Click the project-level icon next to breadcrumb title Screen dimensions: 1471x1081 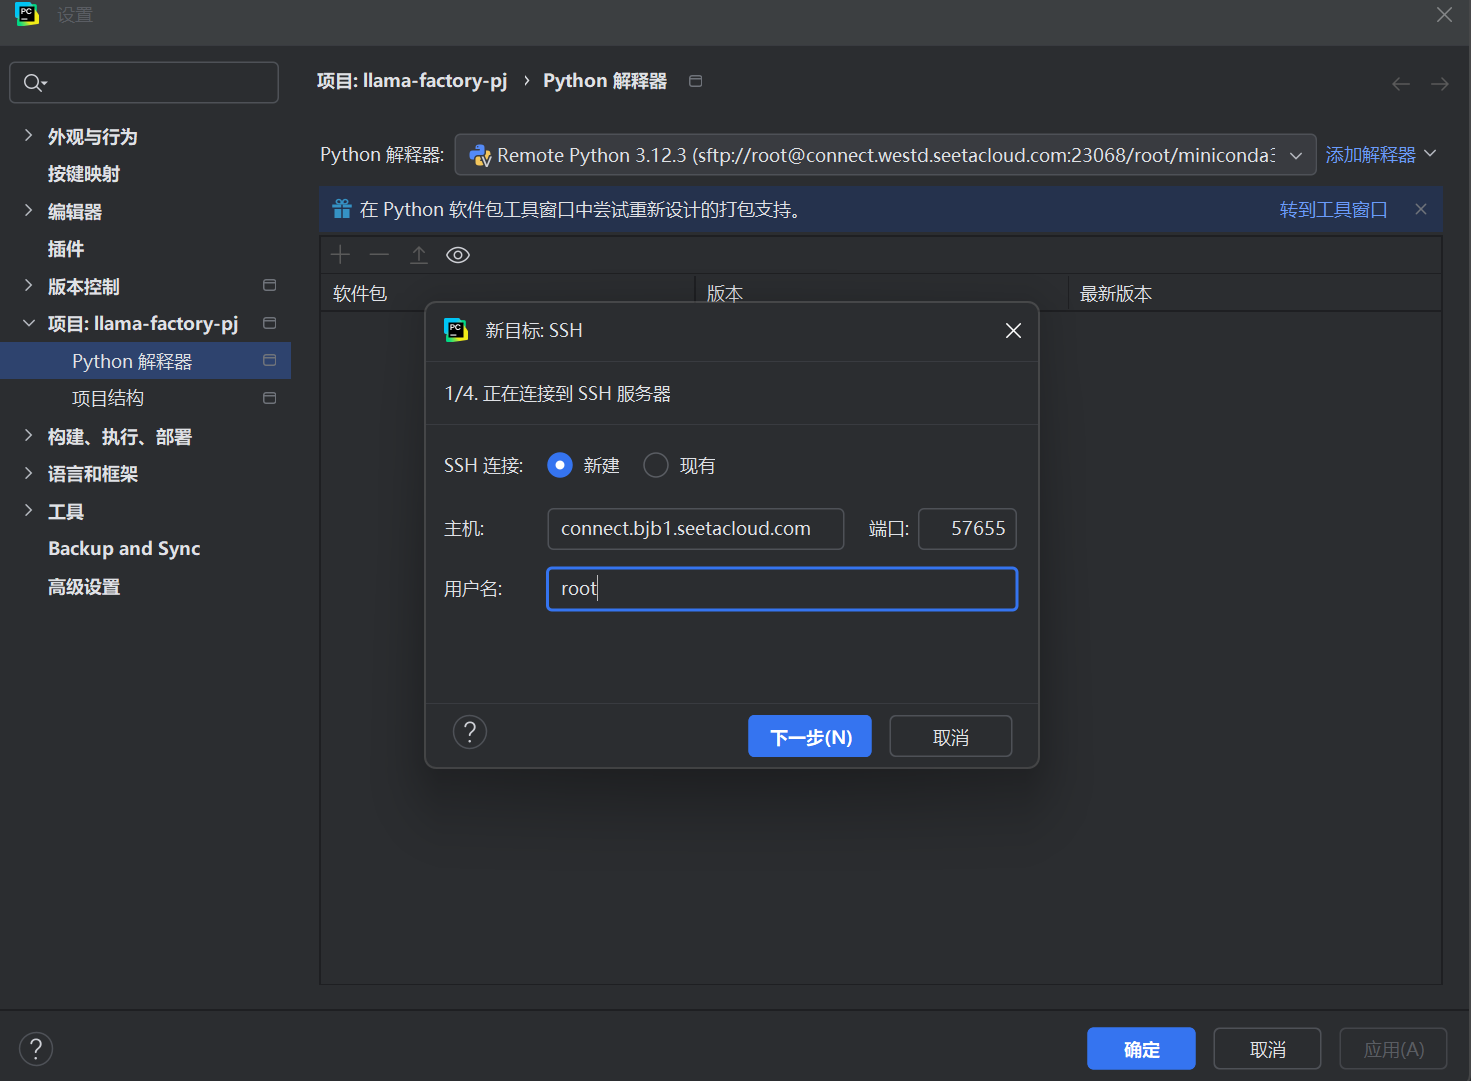coord(696,81)
